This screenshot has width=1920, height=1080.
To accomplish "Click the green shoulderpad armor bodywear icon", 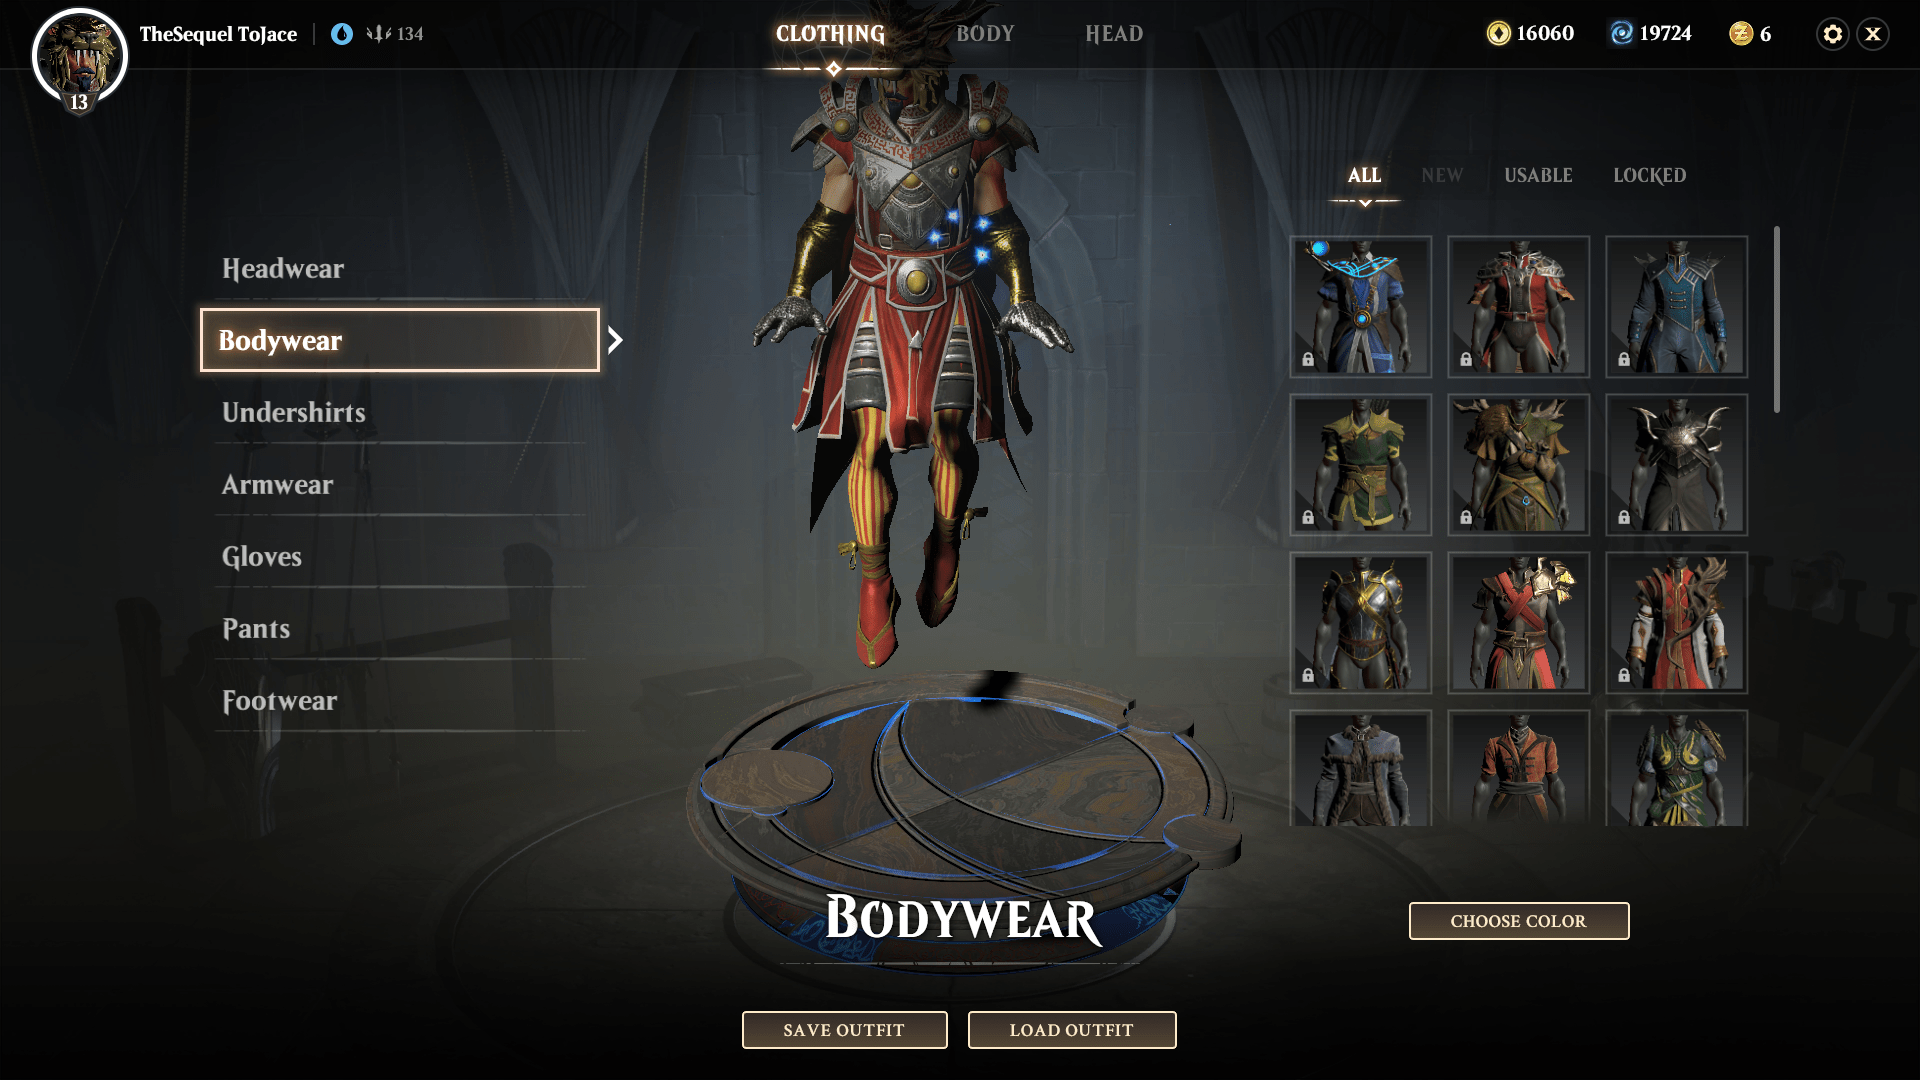I will click(1361, 463).
